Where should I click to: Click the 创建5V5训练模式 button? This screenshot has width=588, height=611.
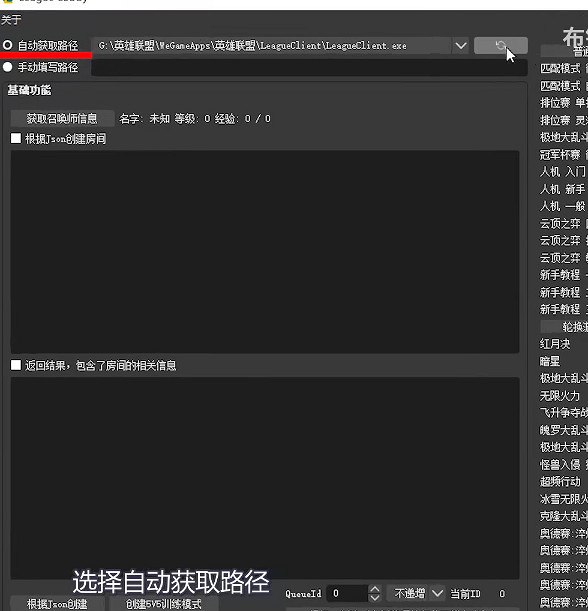pos(163,604)
